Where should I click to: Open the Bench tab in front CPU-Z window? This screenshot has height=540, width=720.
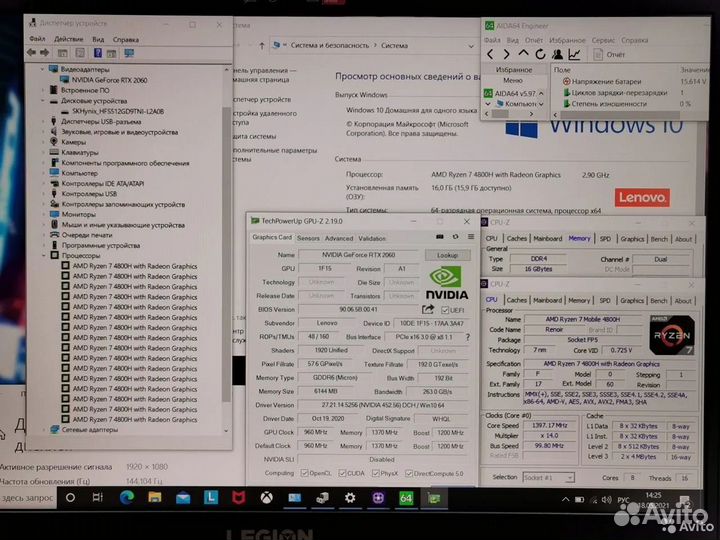[658, 300]
